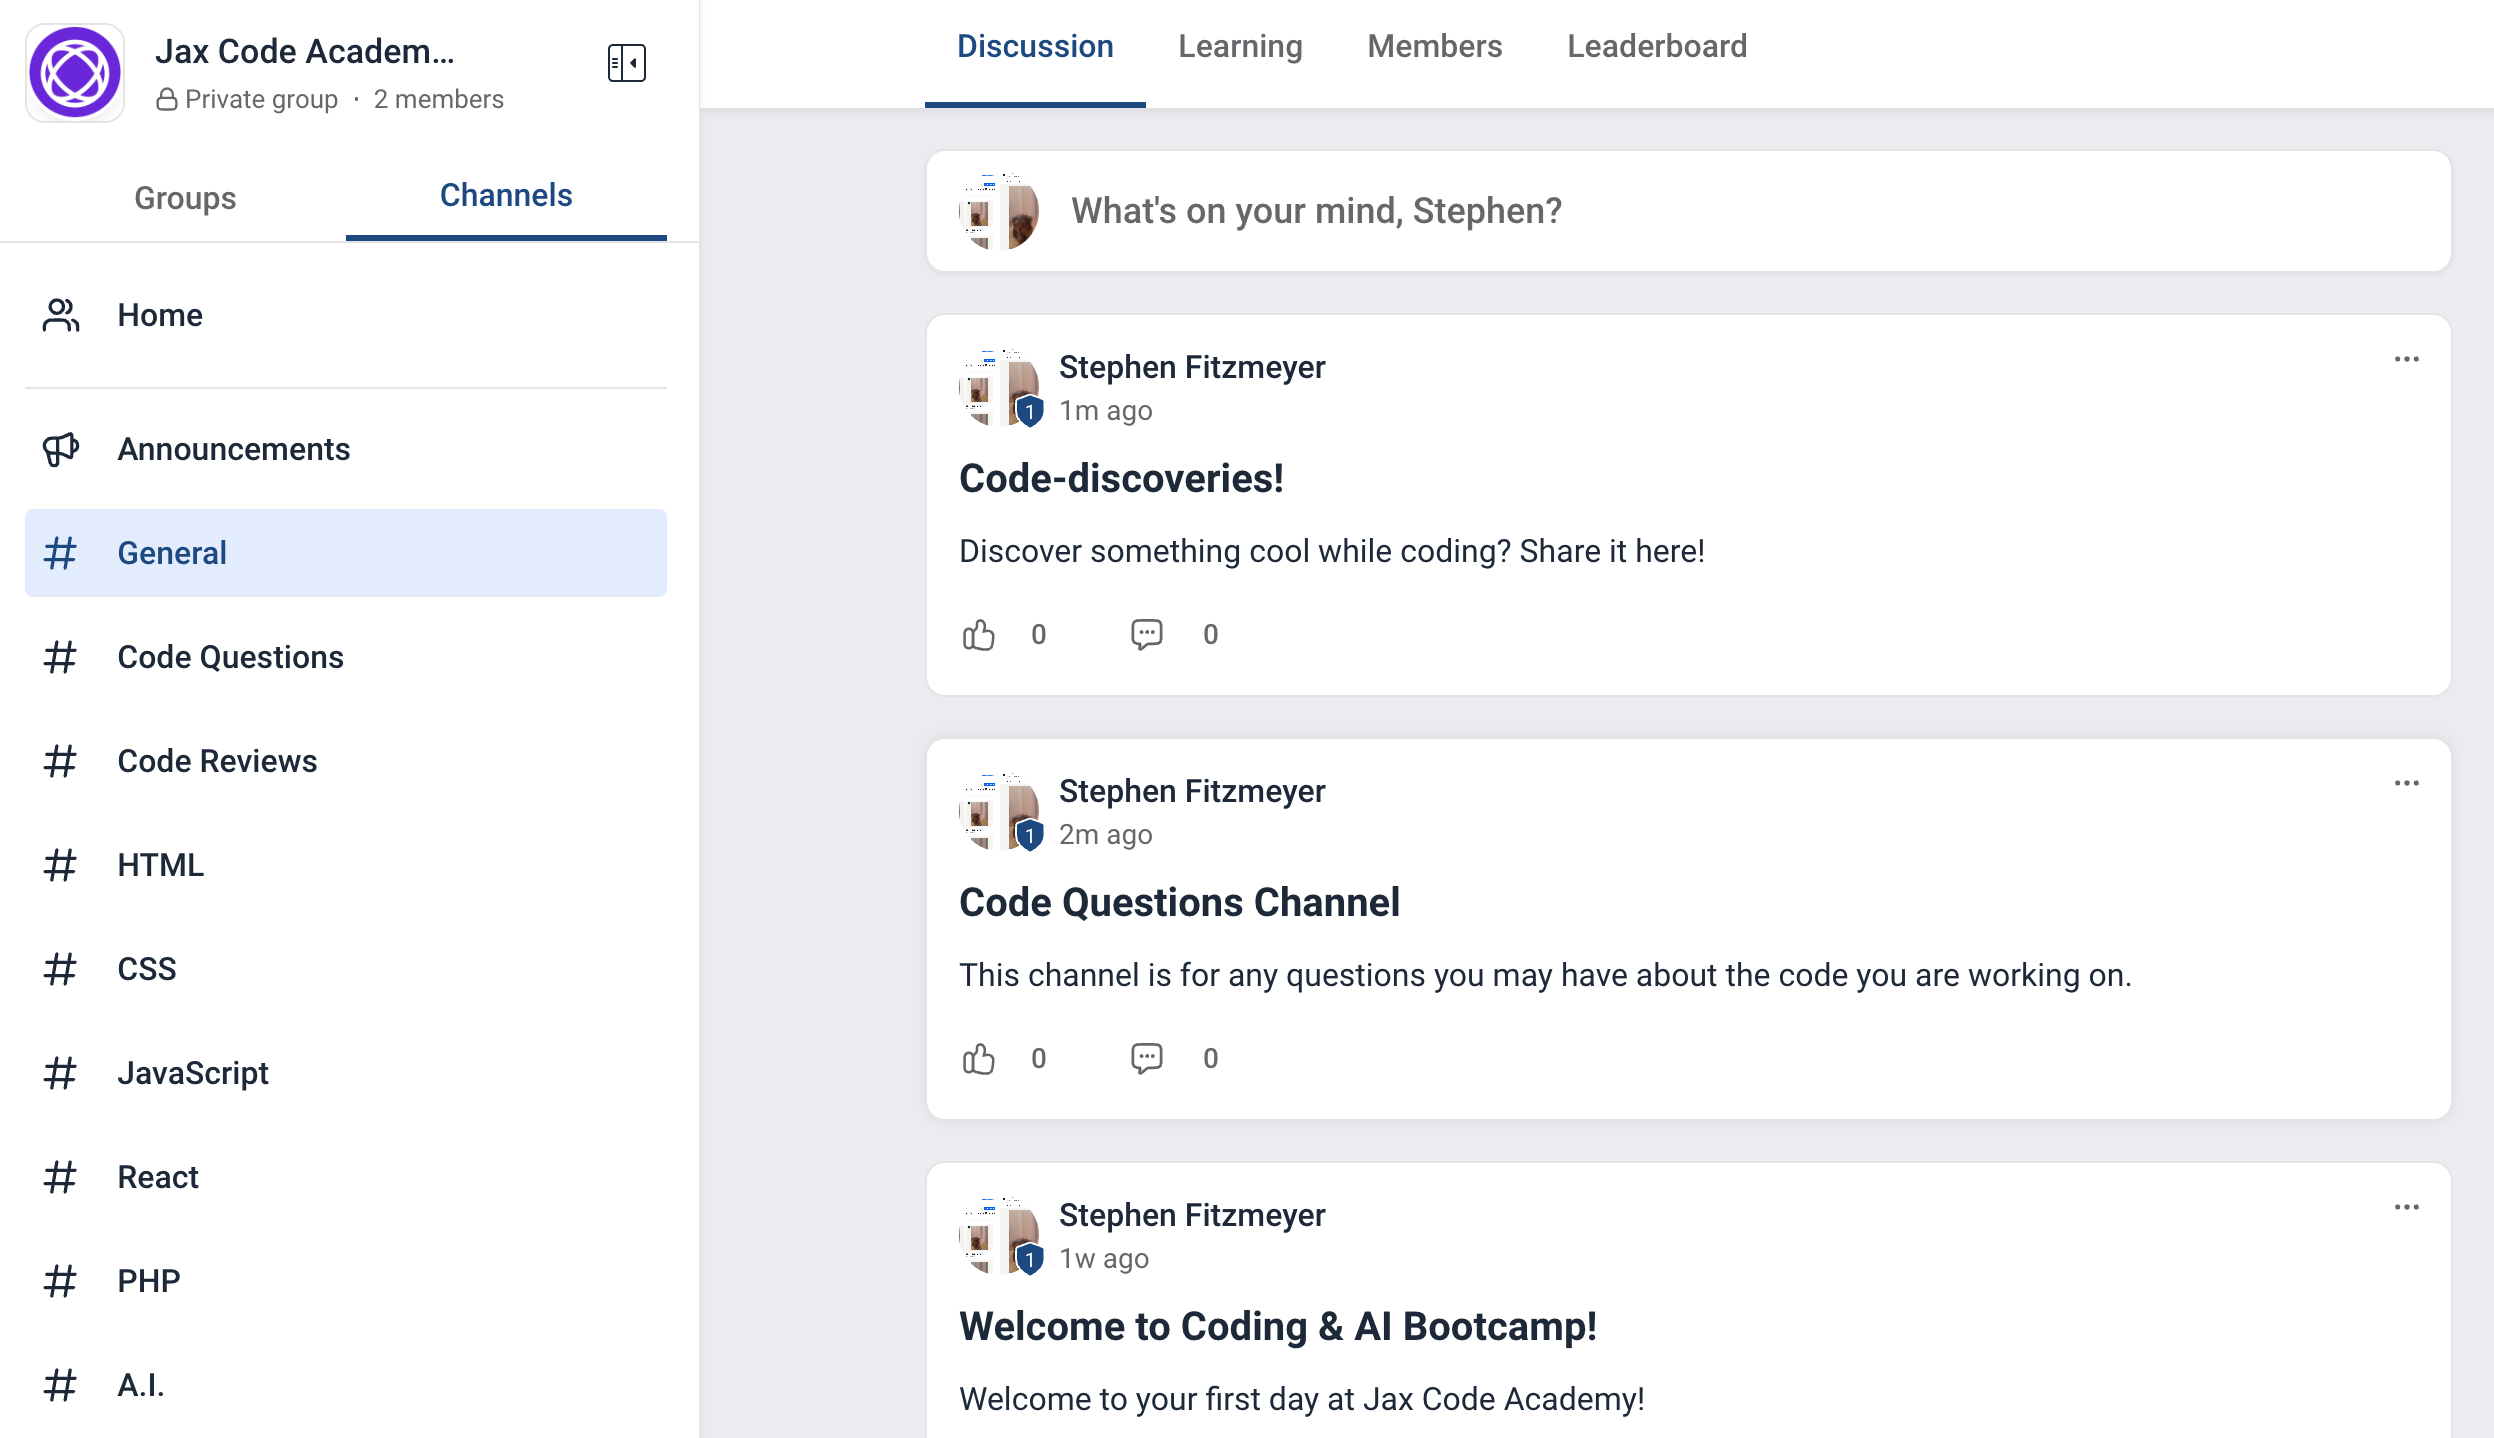Select the Code Reviews channel
The height and width of the screenshot is (1438, 2494).
tap(217, 761)
